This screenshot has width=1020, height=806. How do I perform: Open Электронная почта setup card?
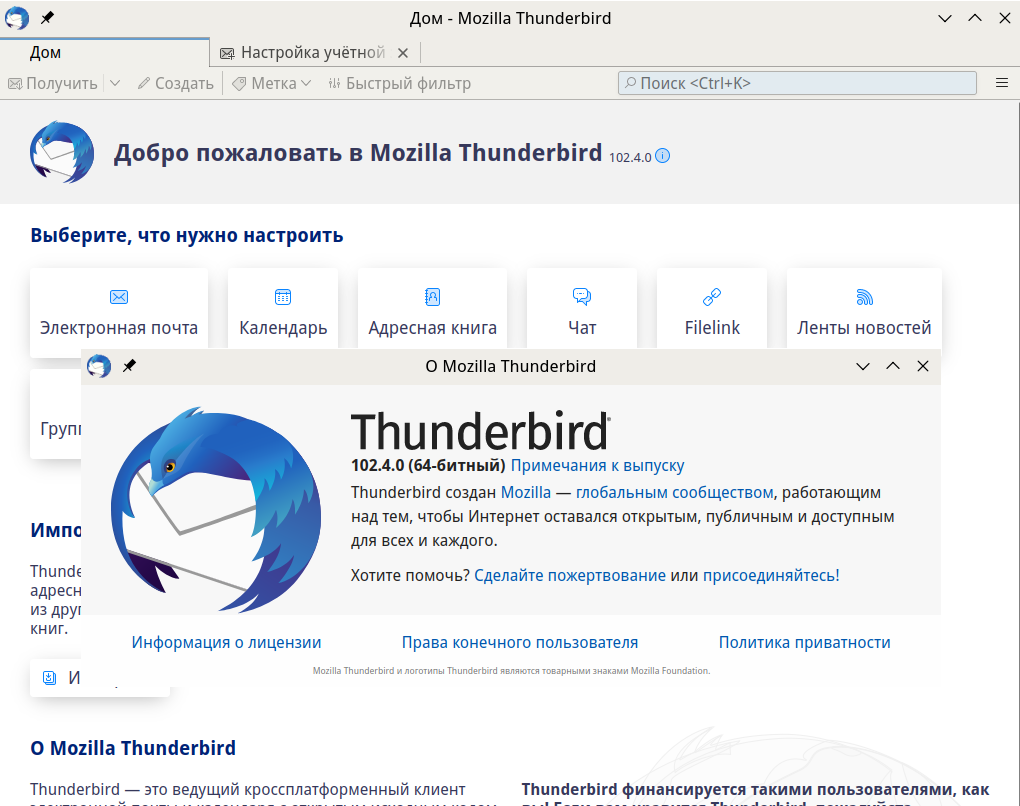point(119,313)
